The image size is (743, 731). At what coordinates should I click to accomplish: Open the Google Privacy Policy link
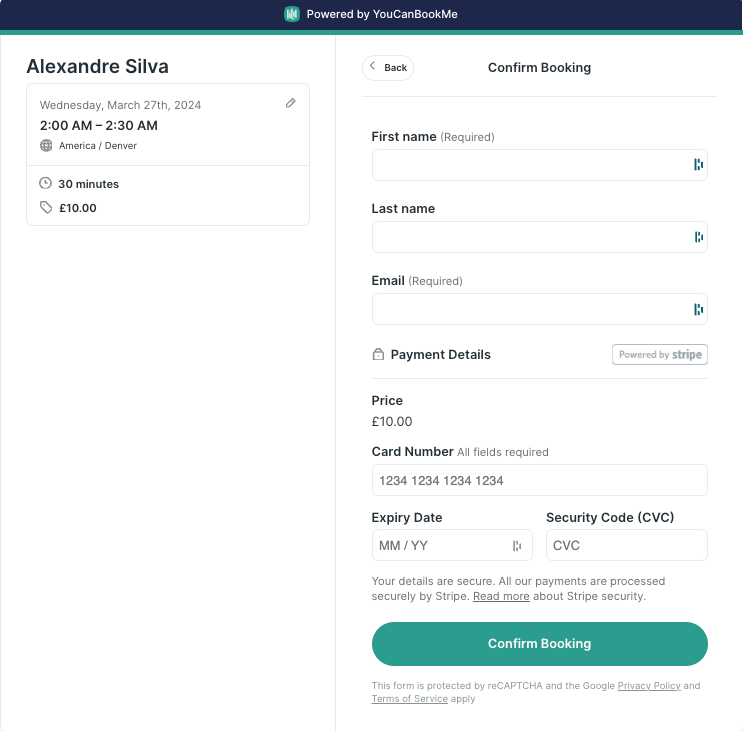click(649, 686)
